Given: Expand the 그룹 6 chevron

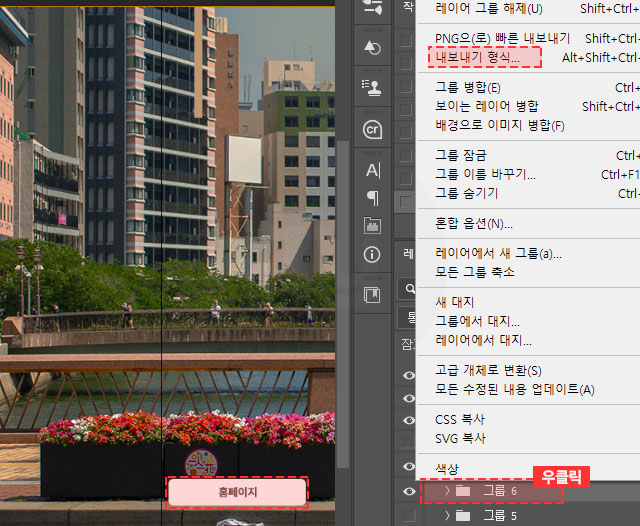Looking at the screenshot, I should [447, 490].
